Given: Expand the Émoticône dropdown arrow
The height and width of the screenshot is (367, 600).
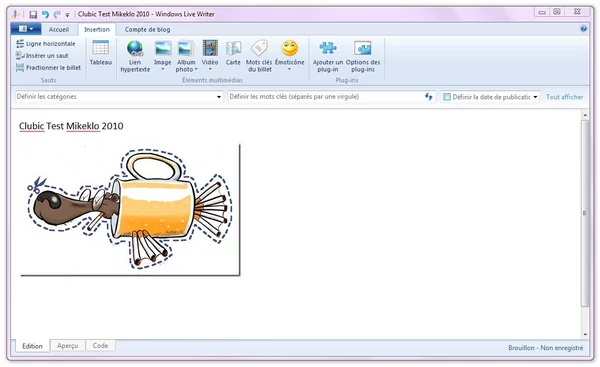Looking at the screenshot, I should (289, 69).
